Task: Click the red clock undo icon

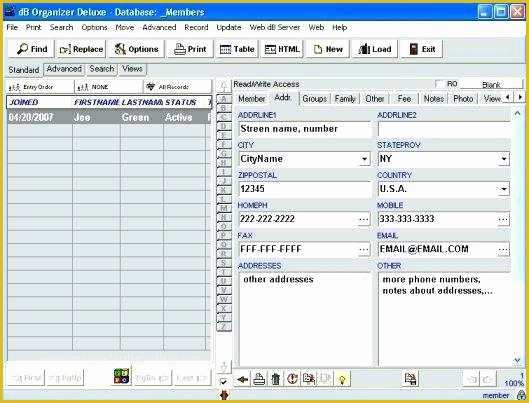Action: pos(292,379)
